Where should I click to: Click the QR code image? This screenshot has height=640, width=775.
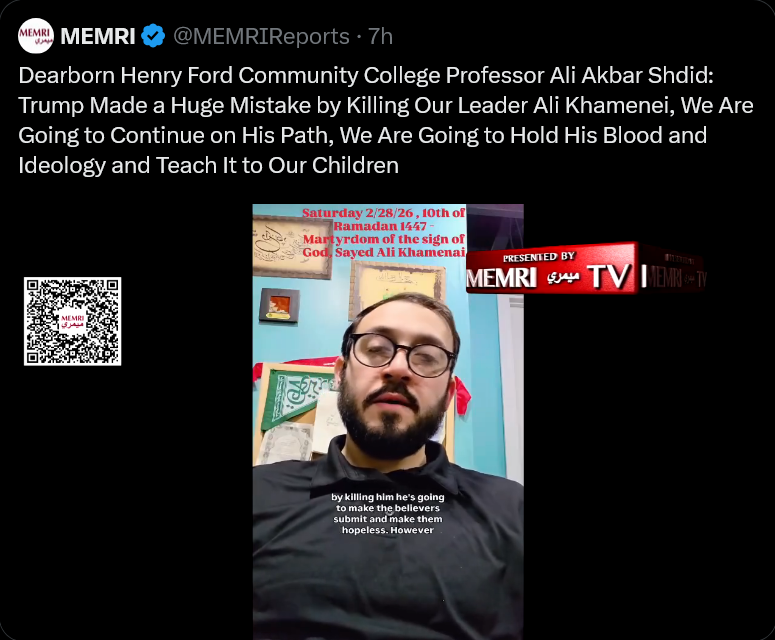pyautogui.click(x=73, y=321)
